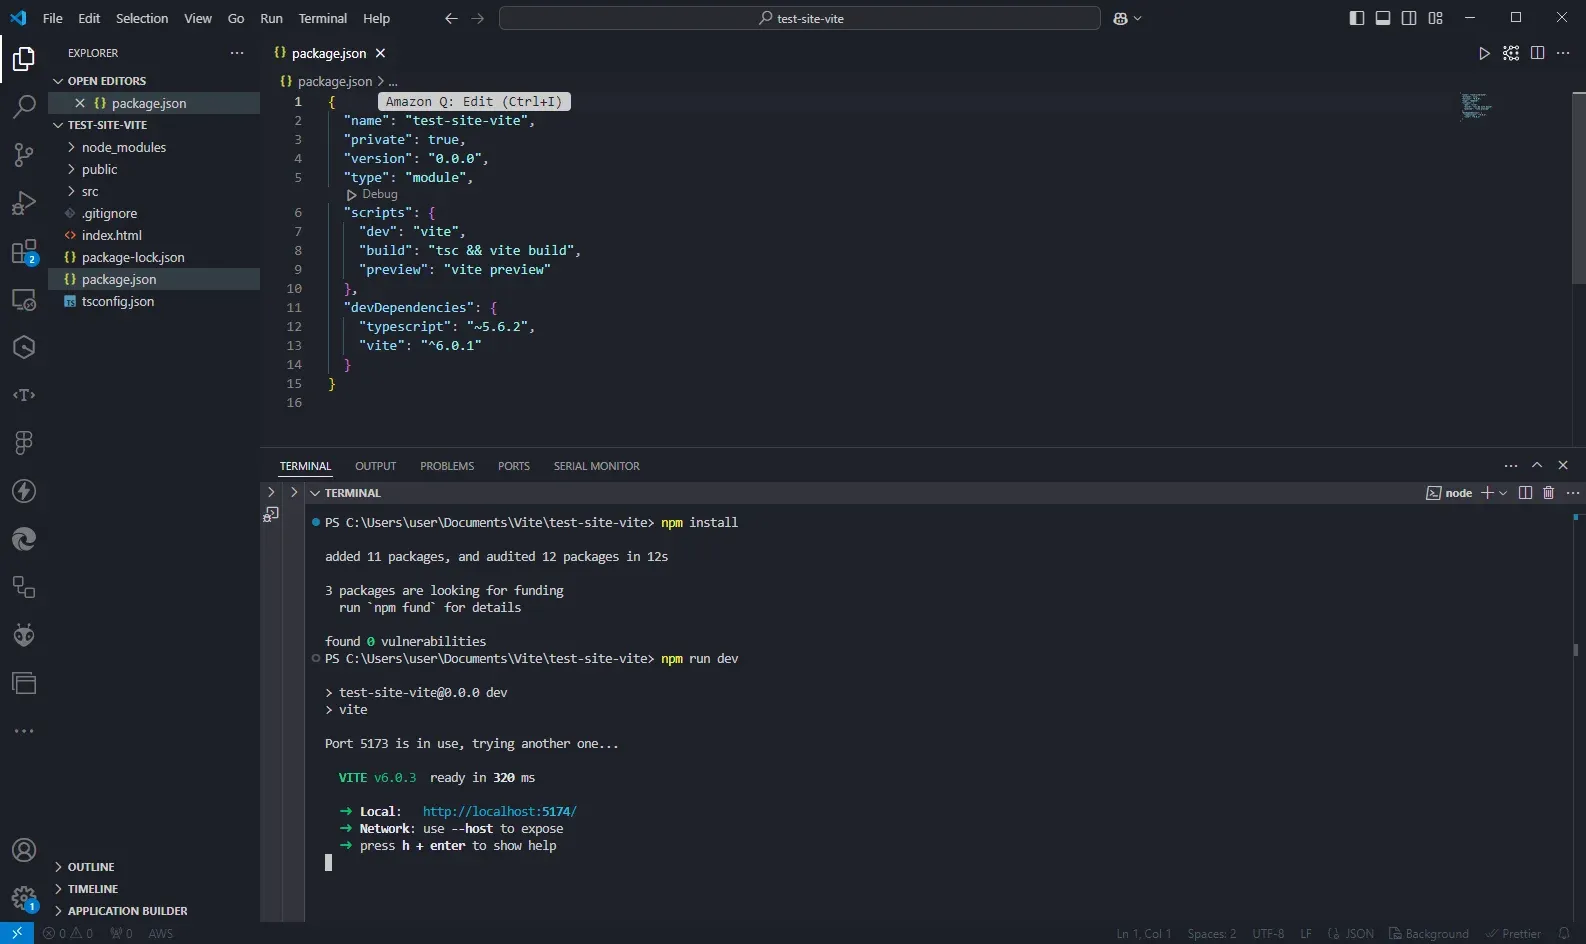Open Explorer Views and More Actions
The width and height of the screenshot is (1586, 944).
tap(237, 53)
